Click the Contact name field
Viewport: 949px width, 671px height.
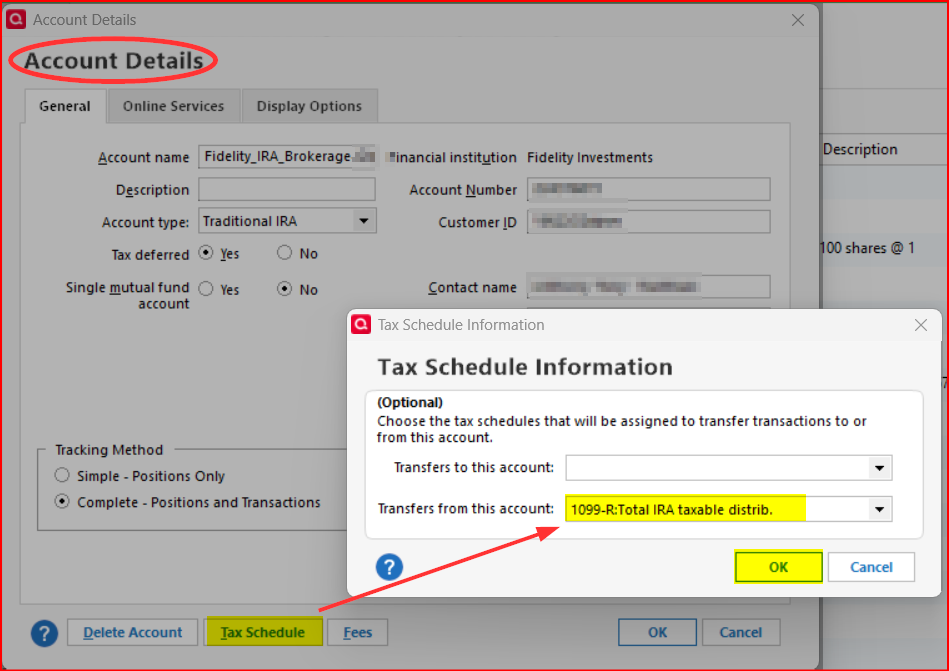pos(649,287)
